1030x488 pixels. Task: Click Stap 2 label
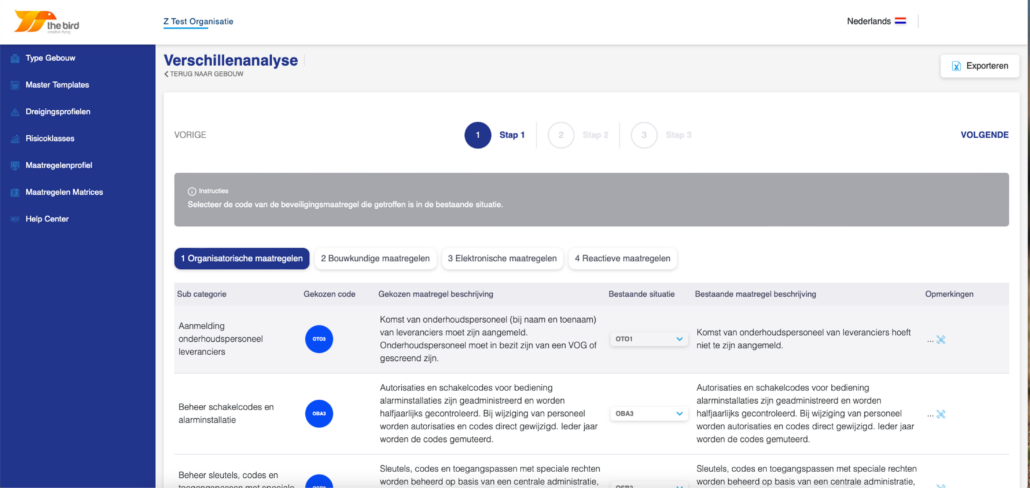click(596, 135)
